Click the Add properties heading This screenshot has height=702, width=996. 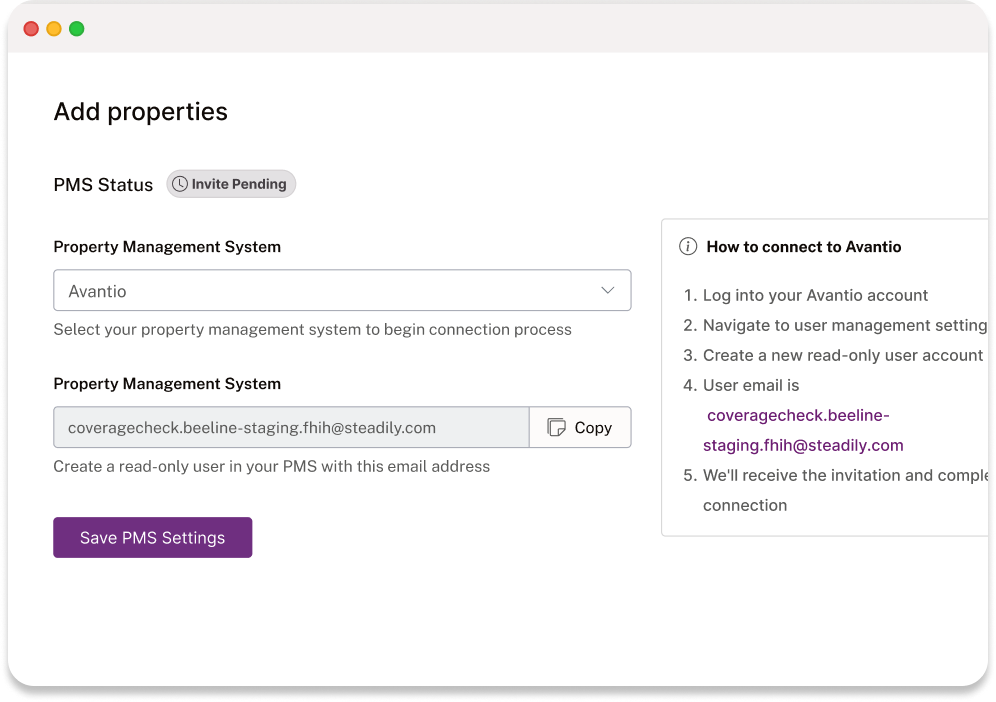pos(140,112)
